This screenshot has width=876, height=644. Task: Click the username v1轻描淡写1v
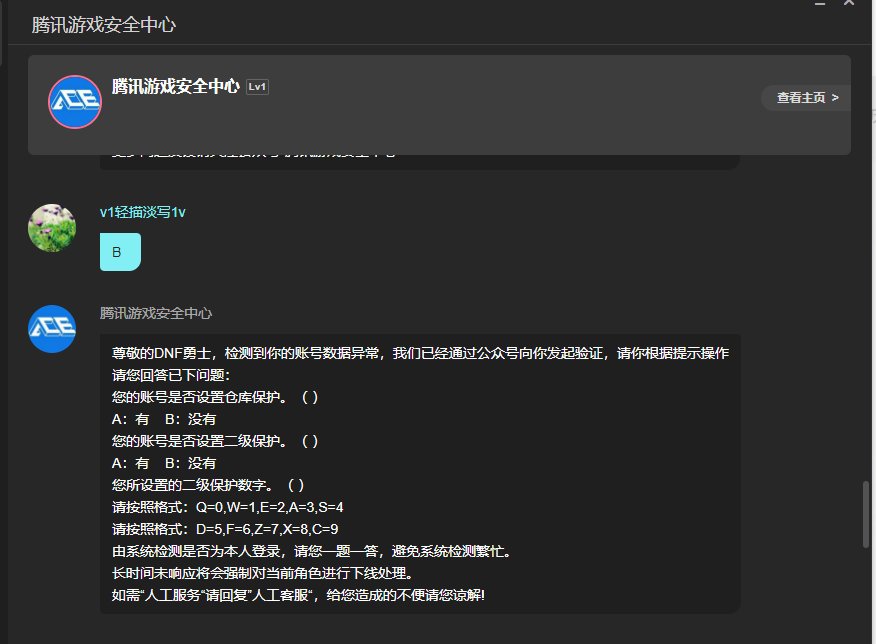142,212
